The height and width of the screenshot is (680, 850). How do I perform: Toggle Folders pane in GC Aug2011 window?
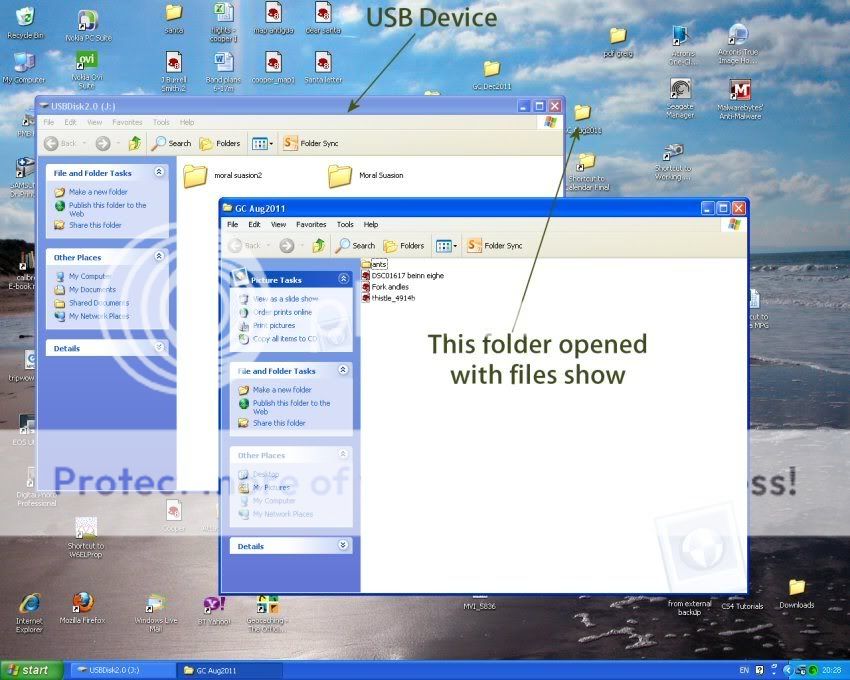tap(404, 245)
